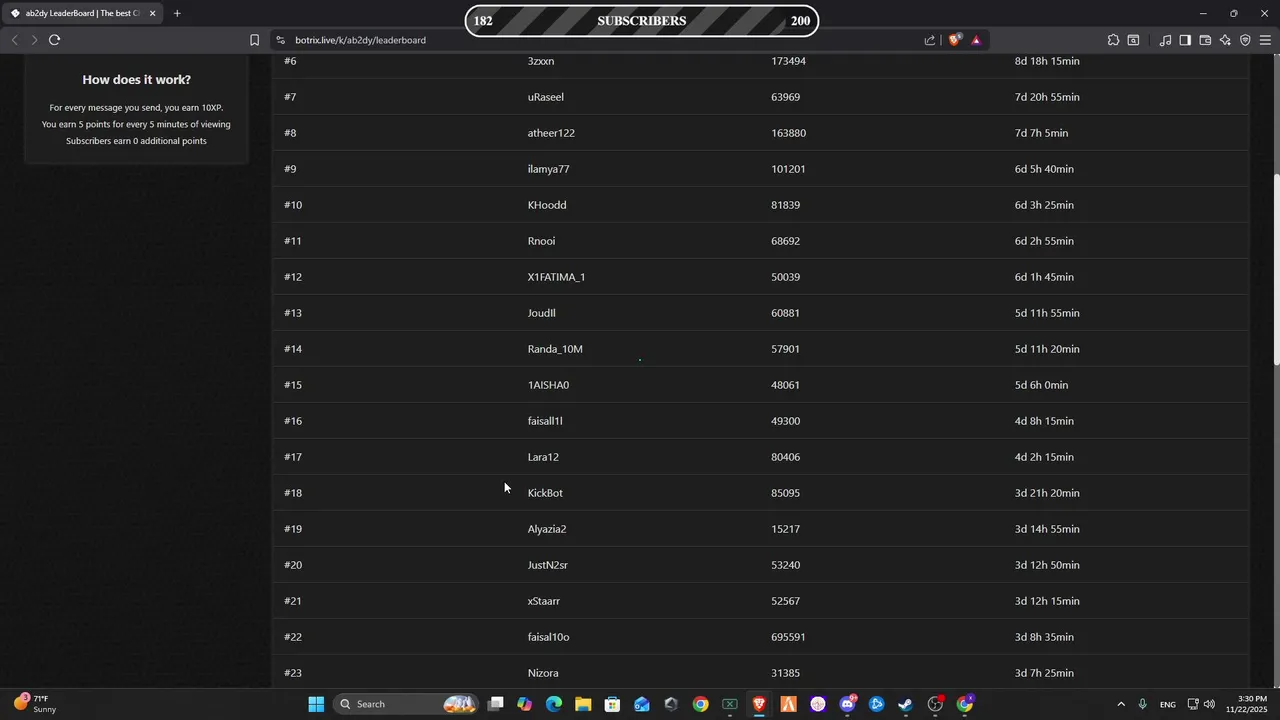Share this page via address bar icon
The height and width of the screenshot is (720, 1280).
pos(930,40)
